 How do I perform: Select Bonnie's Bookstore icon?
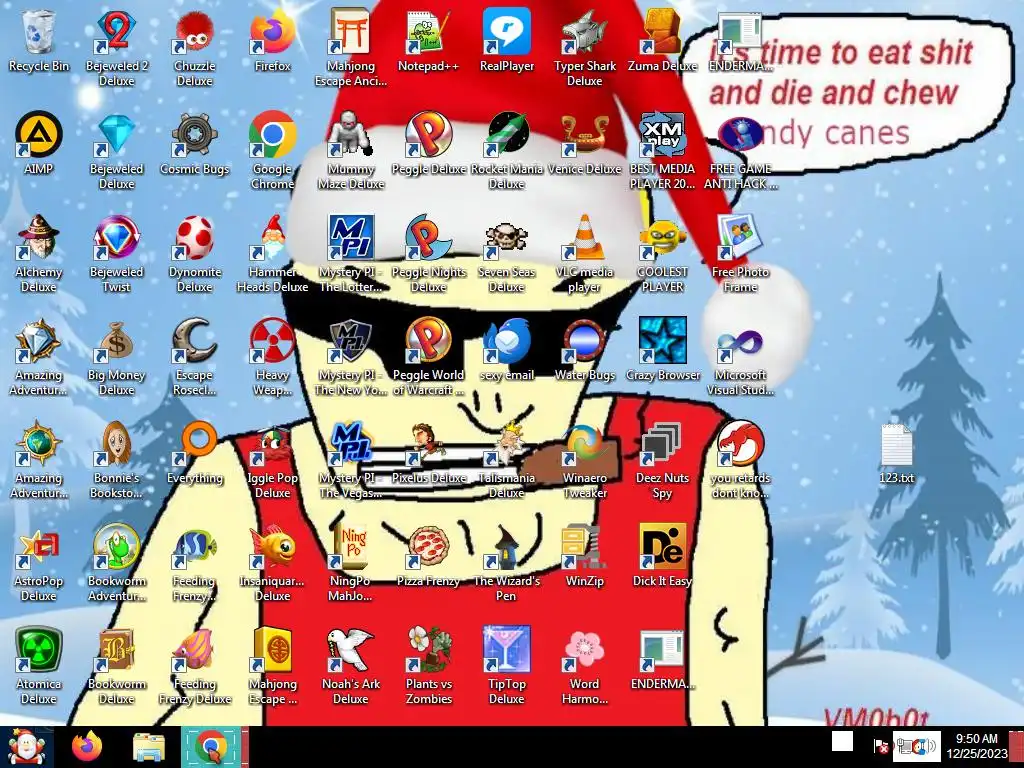click(x=116, y=460)
